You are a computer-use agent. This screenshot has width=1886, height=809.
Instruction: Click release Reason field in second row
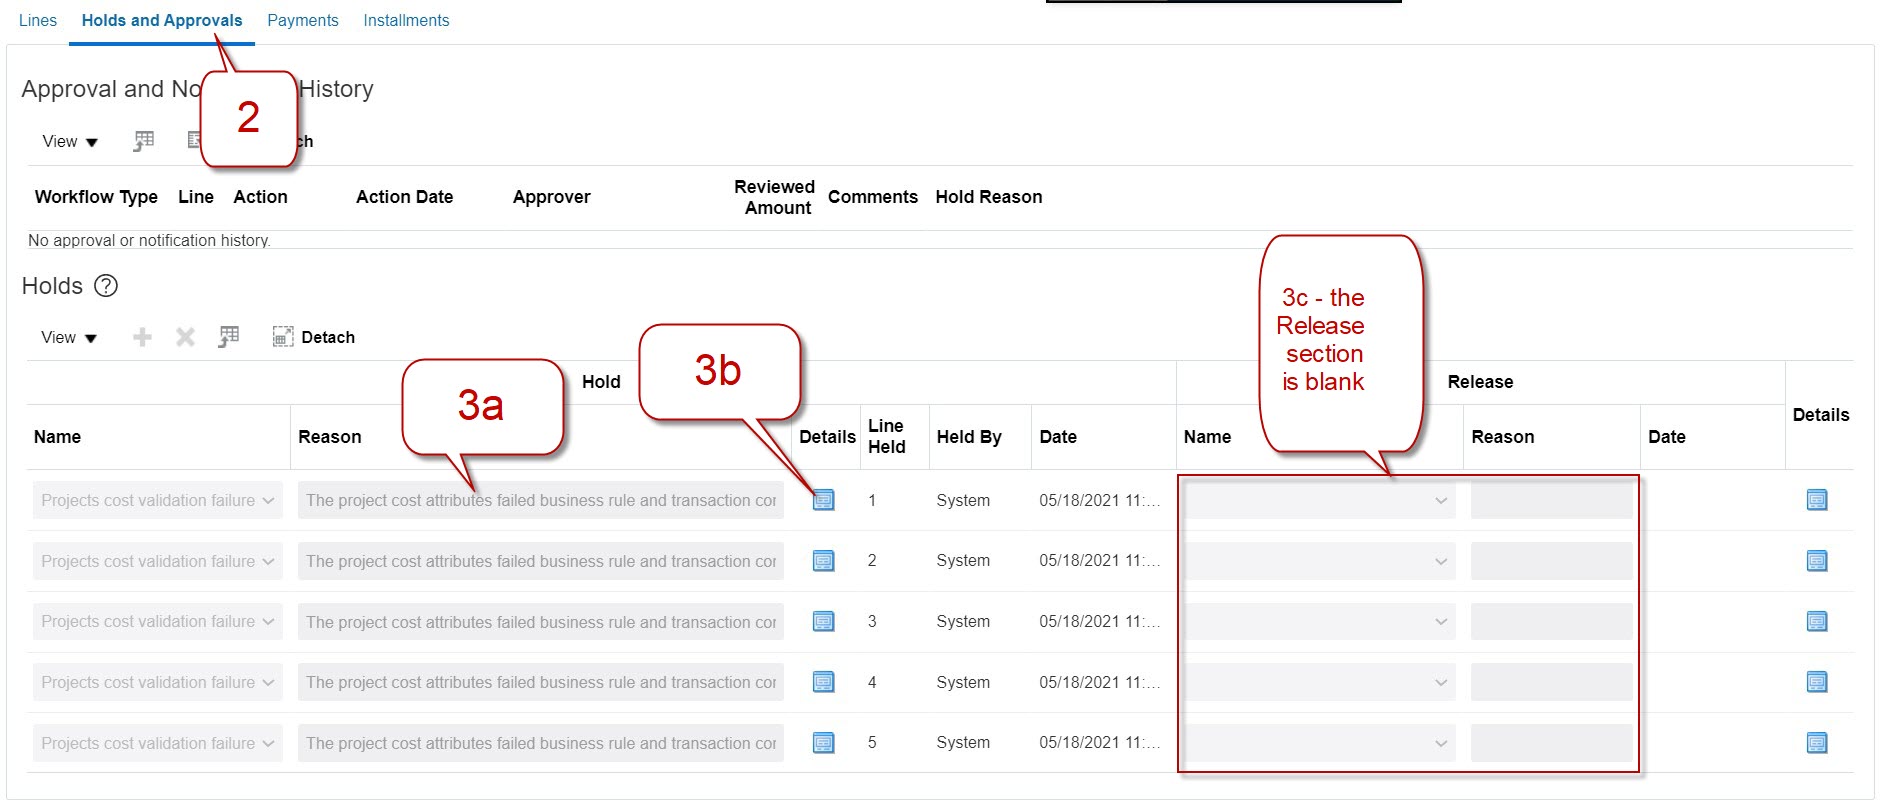[x=1550, y=561]
